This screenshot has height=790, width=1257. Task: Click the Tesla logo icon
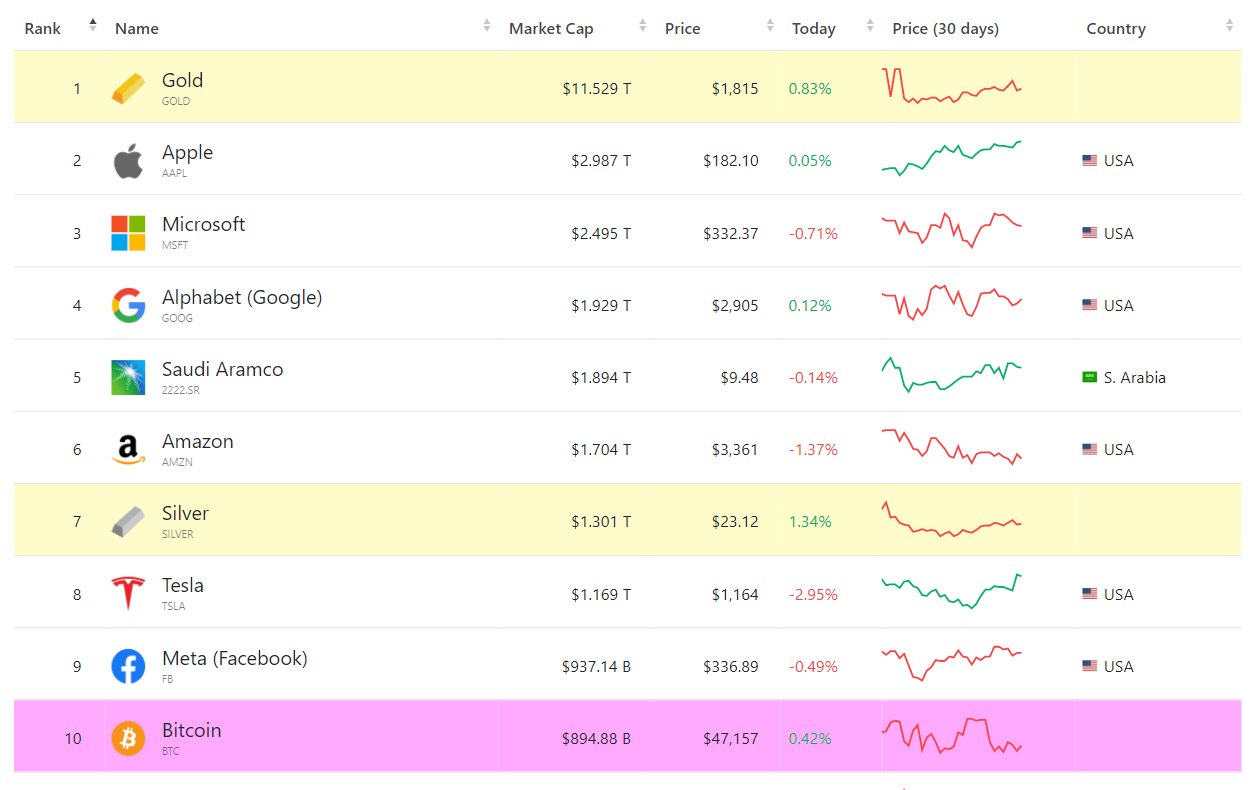click(128, 594)
